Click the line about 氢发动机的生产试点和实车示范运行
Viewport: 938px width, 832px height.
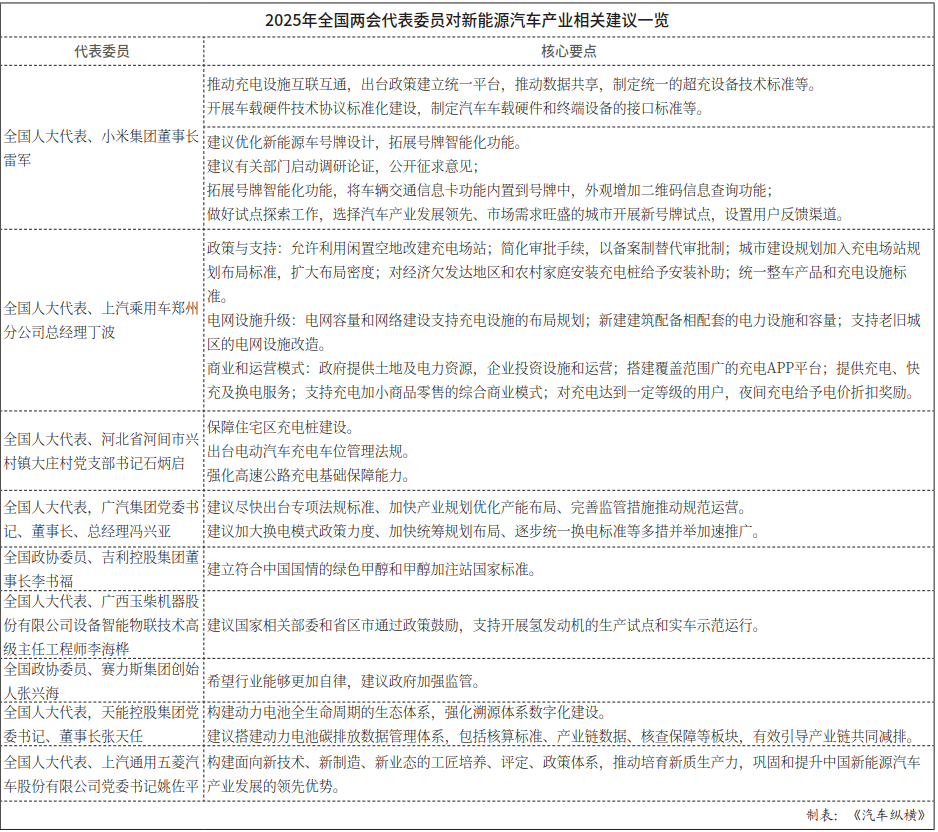tap(484, 625)
